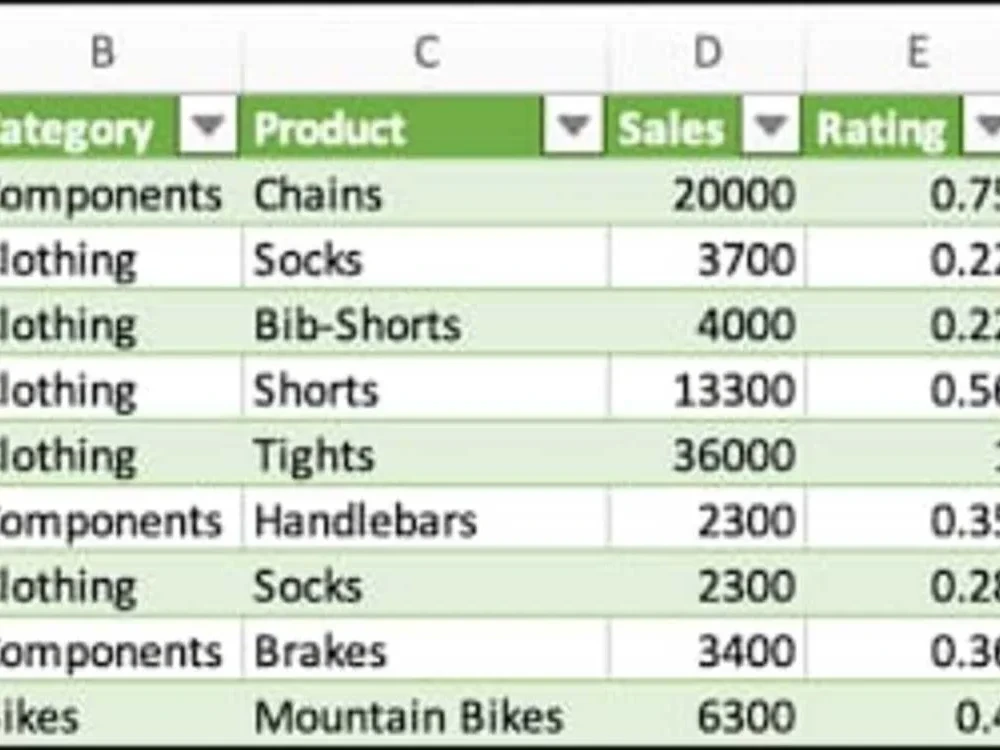Click the cell with 20000 sales value
This screenshot has width=1000, height=750.
(700, 194)
